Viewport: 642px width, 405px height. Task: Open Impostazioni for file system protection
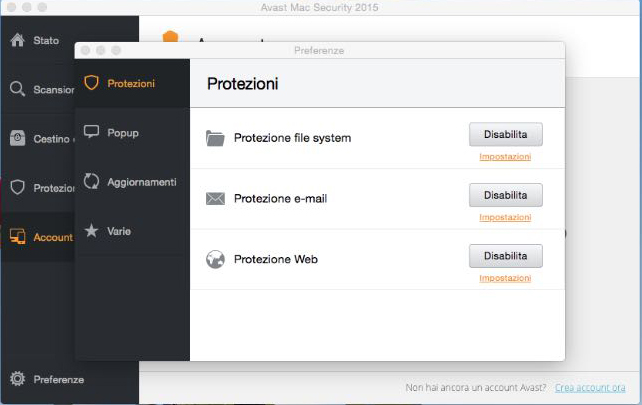pyautogui.click(x=505, y=157)
